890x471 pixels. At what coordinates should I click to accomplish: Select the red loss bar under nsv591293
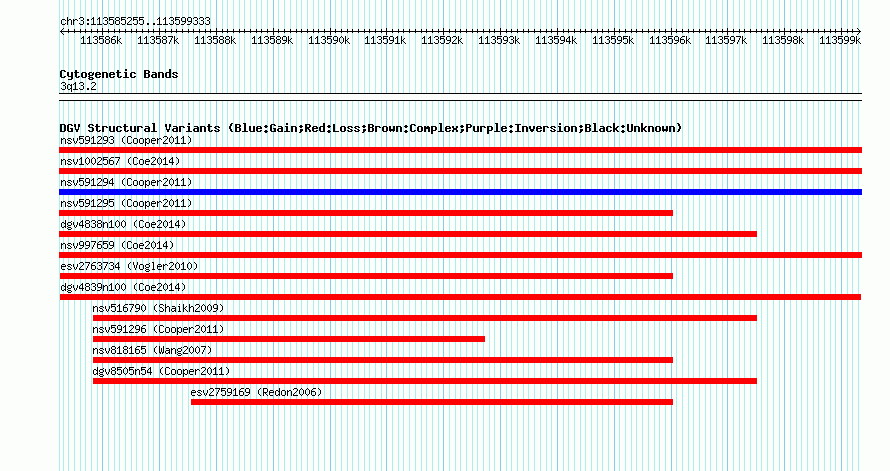click(x=460, y=150)
